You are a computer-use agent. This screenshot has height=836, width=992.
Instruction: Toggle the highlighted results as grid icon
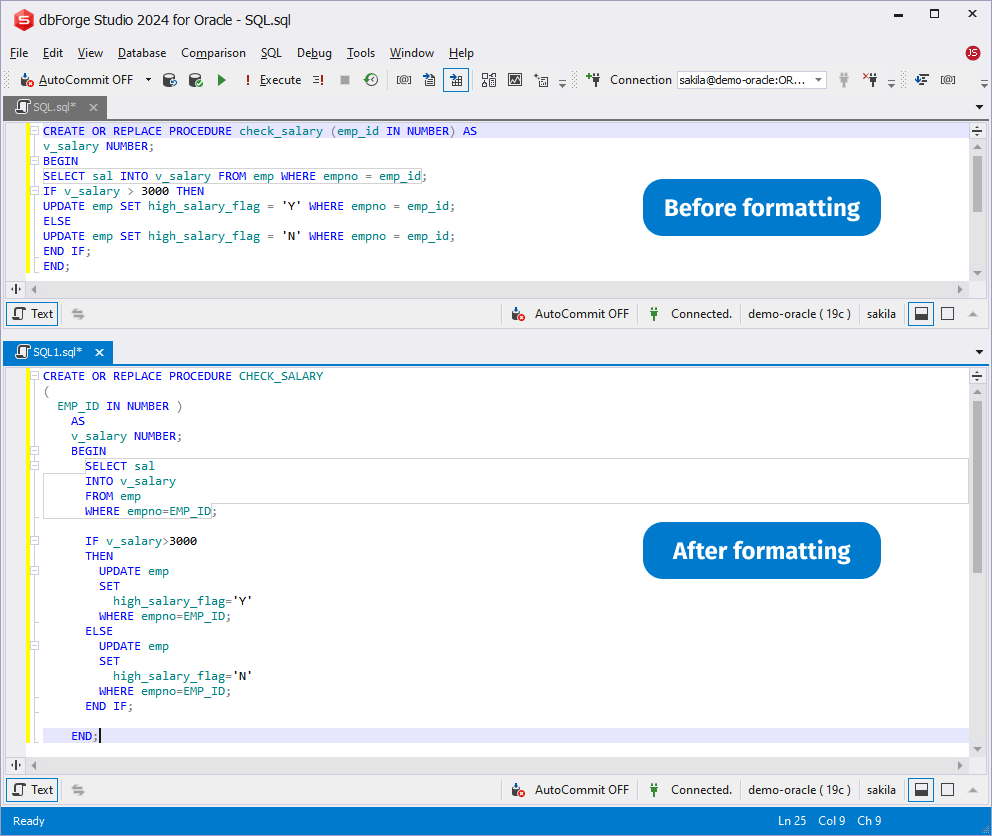tap(456, 80)
